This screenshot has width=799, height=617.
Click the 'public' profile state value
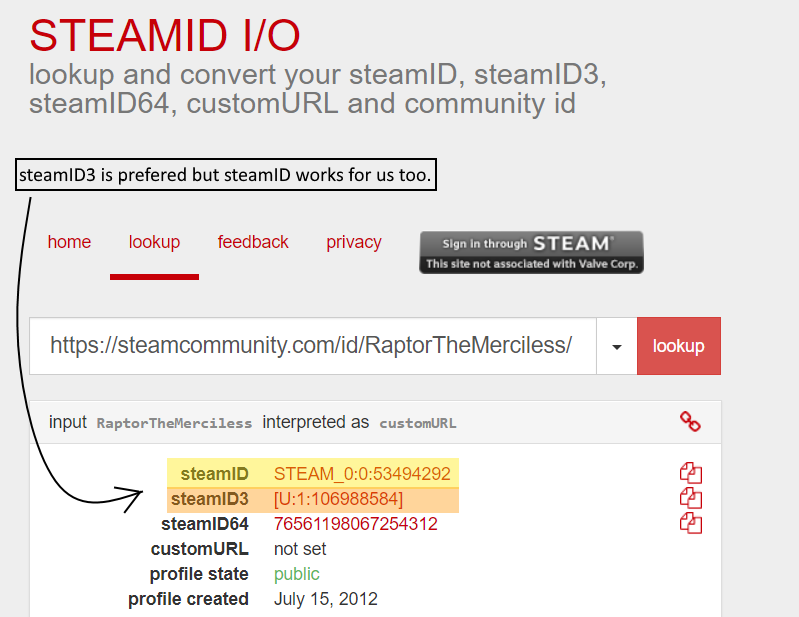point(297,574)
